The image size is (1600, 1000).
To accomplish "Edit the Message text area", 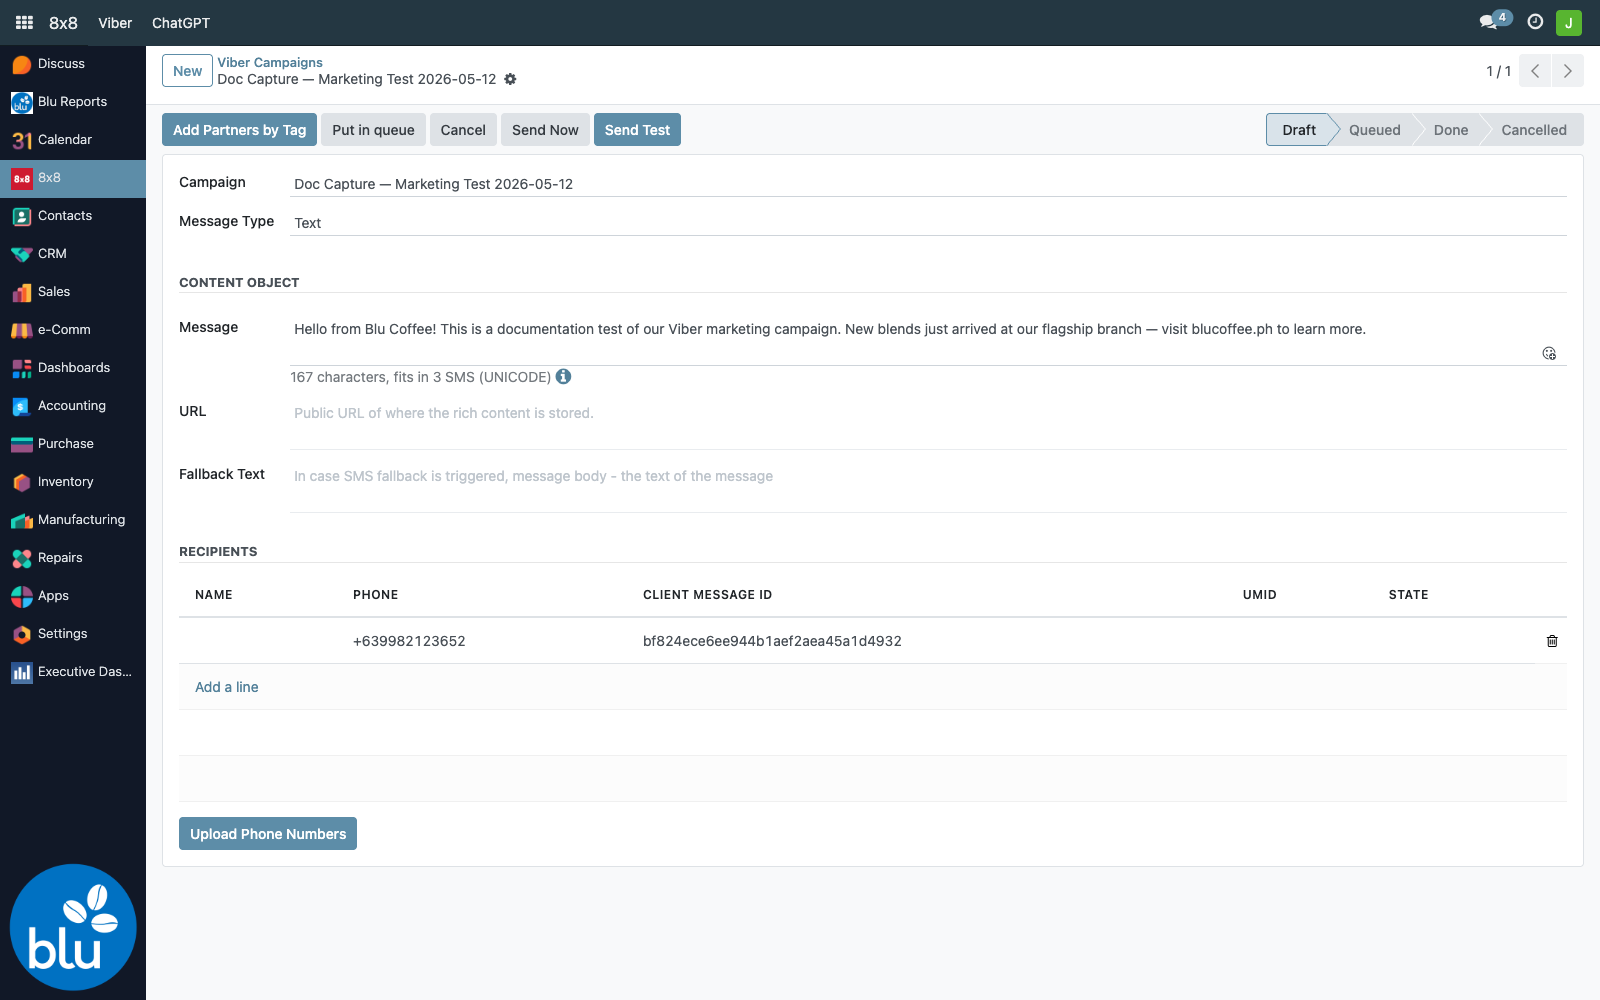I will pyautogui.click(x=928, y=340).
